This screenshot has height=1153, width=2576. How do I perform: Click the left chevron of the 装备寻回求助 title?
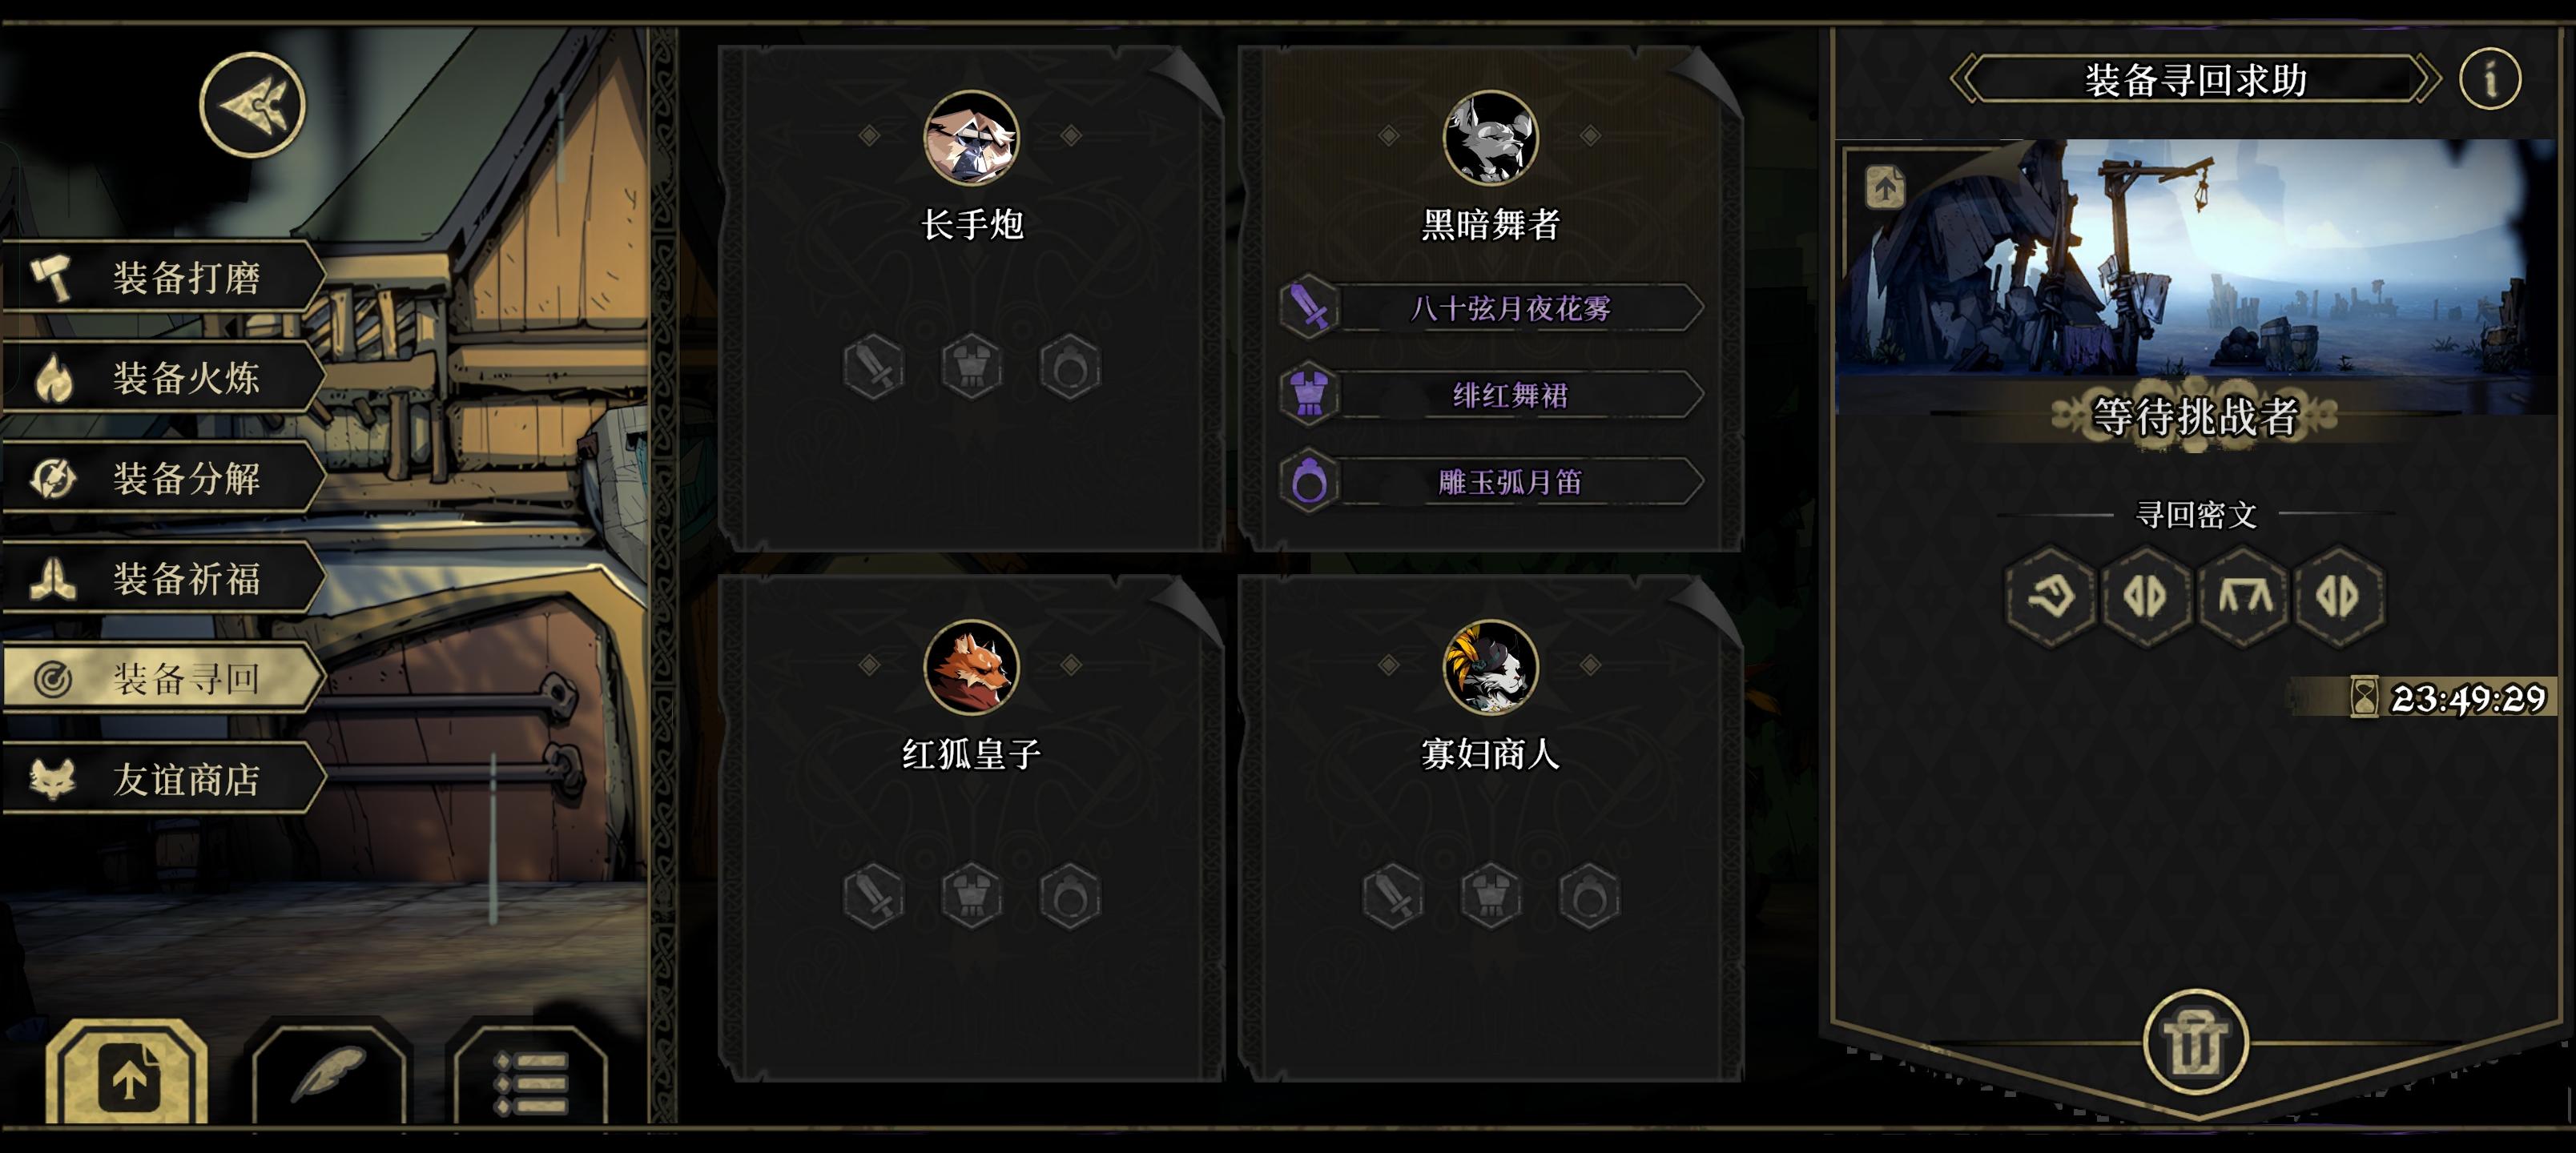1964,78
